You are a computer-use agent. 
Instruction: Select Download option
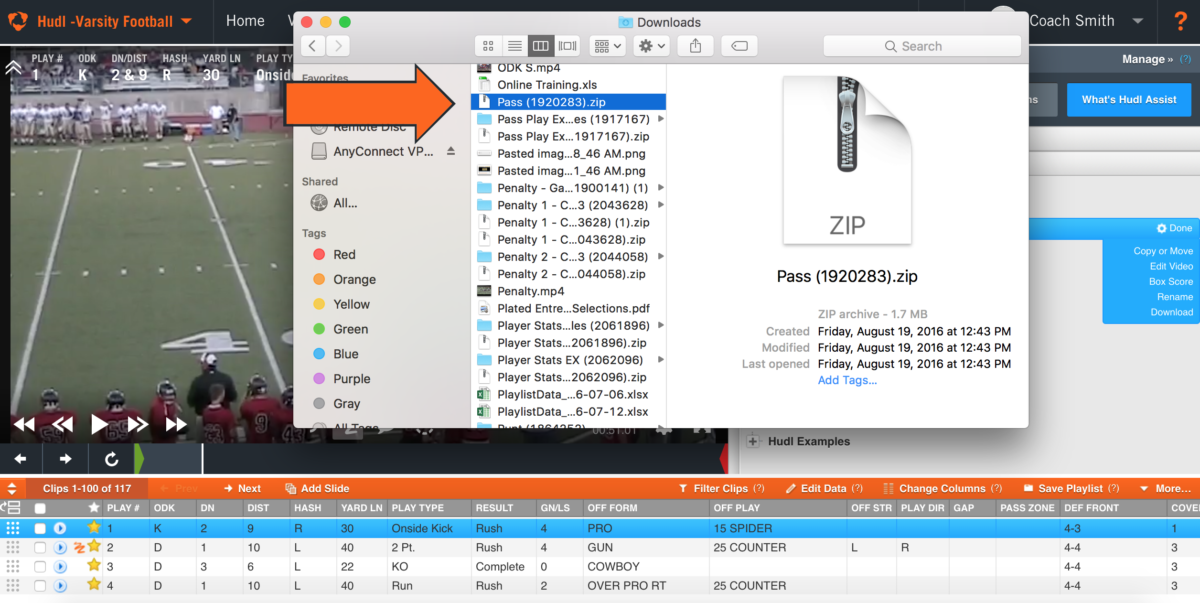point(1172,312)
